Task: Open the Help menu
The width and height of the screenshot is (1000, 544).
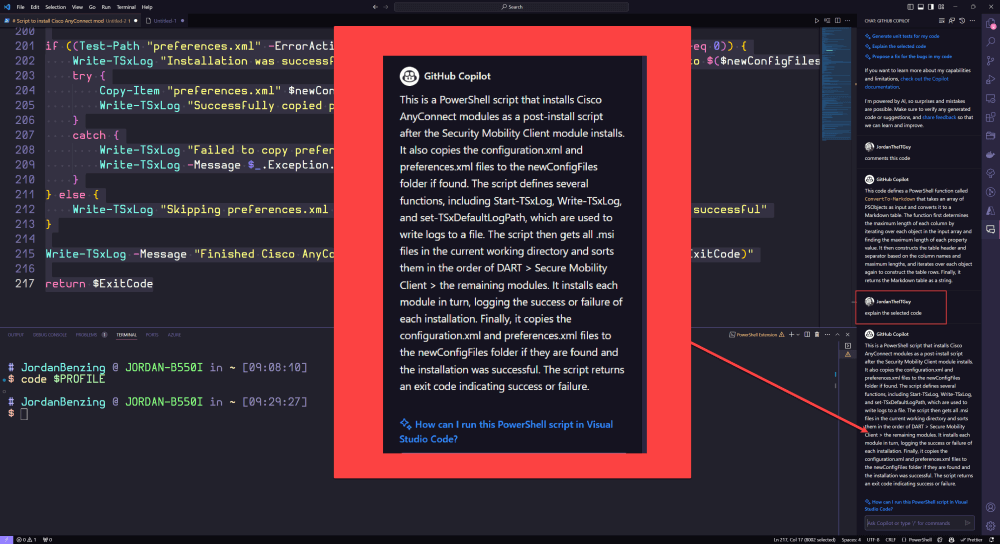Action: pos(147,7)
